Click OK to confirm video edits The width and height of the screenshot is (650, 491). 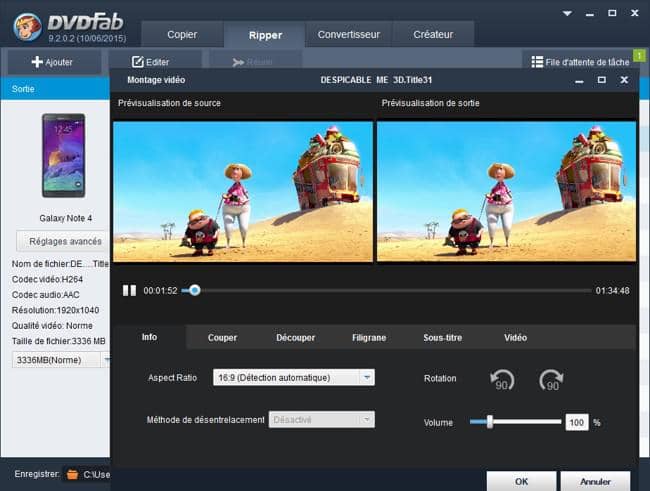[x=521, y=481]
